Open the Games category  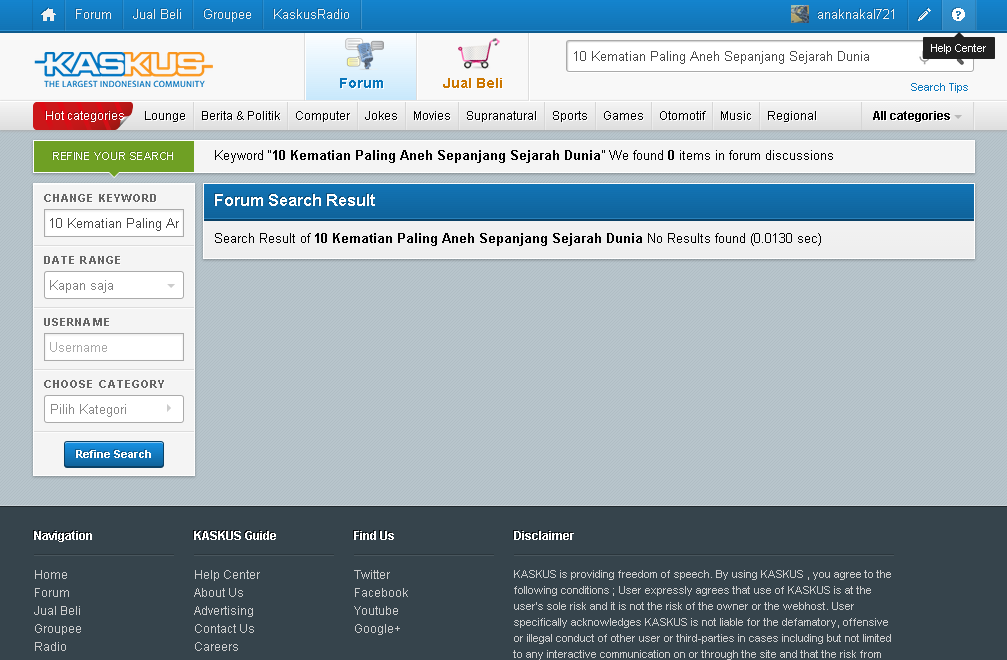click(623, 116)
